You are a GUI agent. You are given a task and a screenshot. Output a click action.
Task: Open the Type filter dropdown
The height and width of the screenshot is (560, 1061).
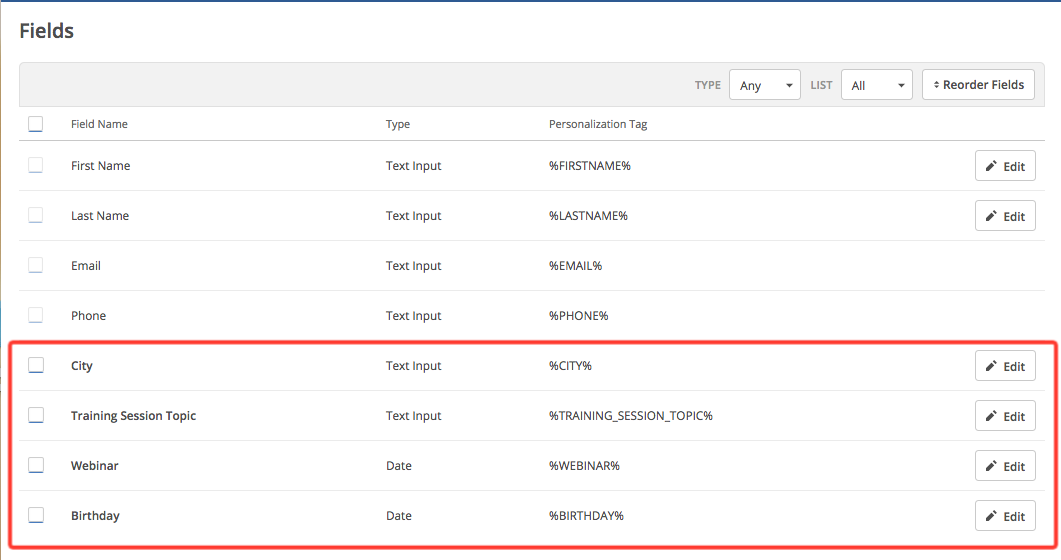click(765, 86)
